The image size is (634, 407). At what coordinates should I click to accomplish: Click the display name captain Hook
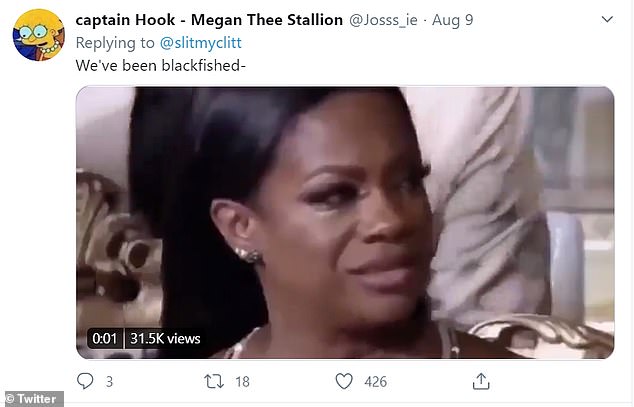pyautogui.click(x=125, y=20)
